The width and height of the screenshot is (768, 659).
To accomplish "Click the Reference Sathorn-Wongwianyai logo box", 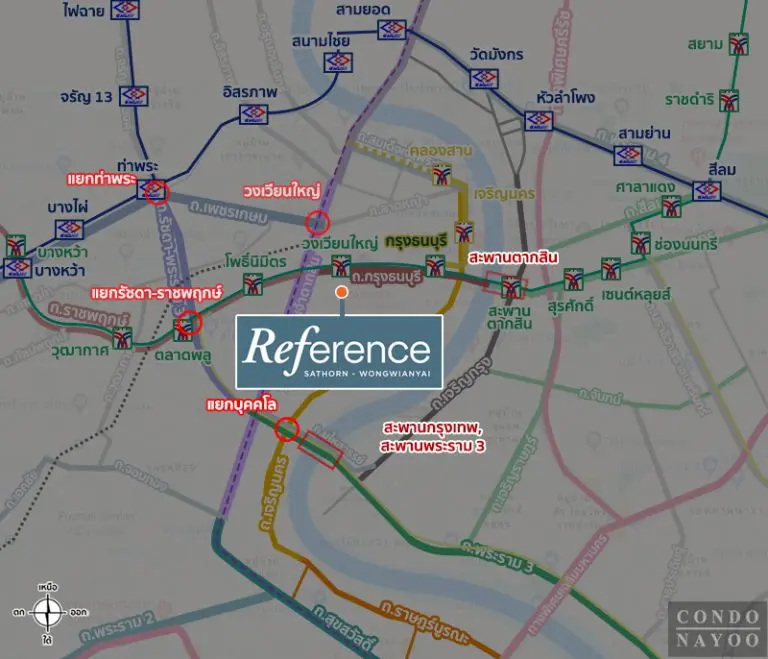I will pyautogui.click(x=339, y=352).
